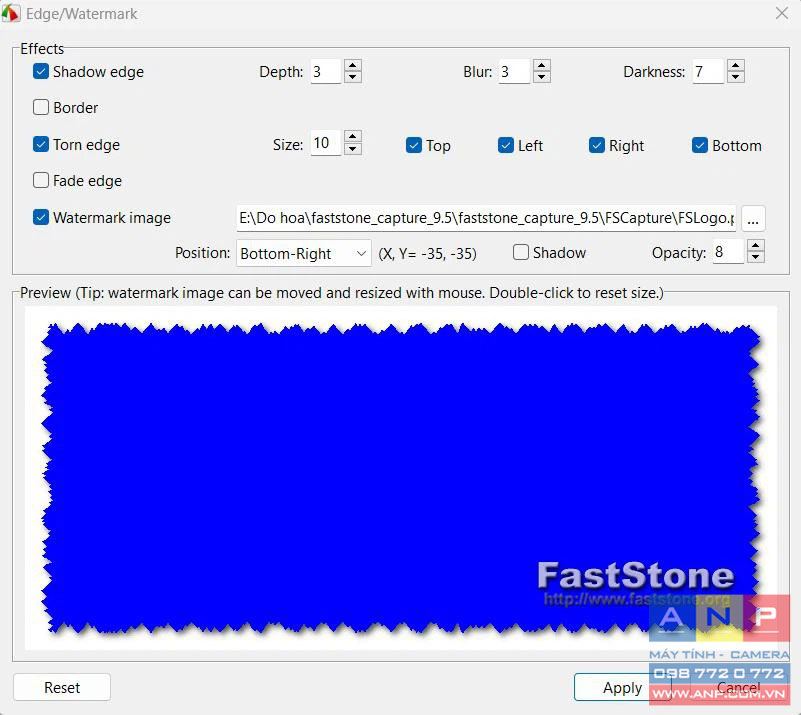Image resolution: width=801 pixels, height=715 pixels.
Task: Browse for watermark image with ... button
Action: pos(753,219)
